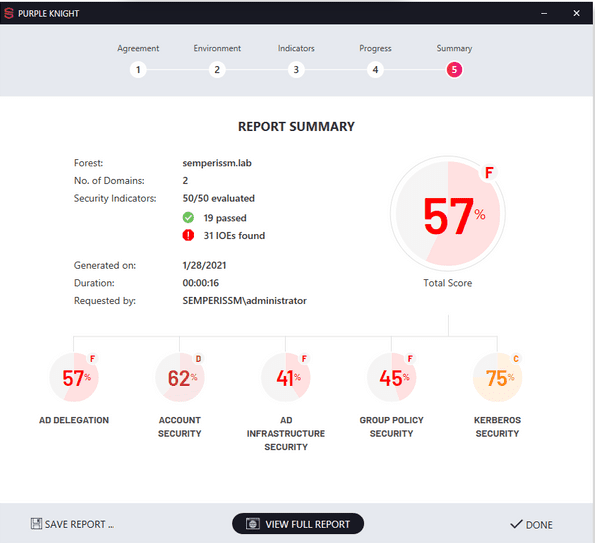Select step 3 Indicators circle
This screenshot has width=595, height=543.
[x=296, y=70]
